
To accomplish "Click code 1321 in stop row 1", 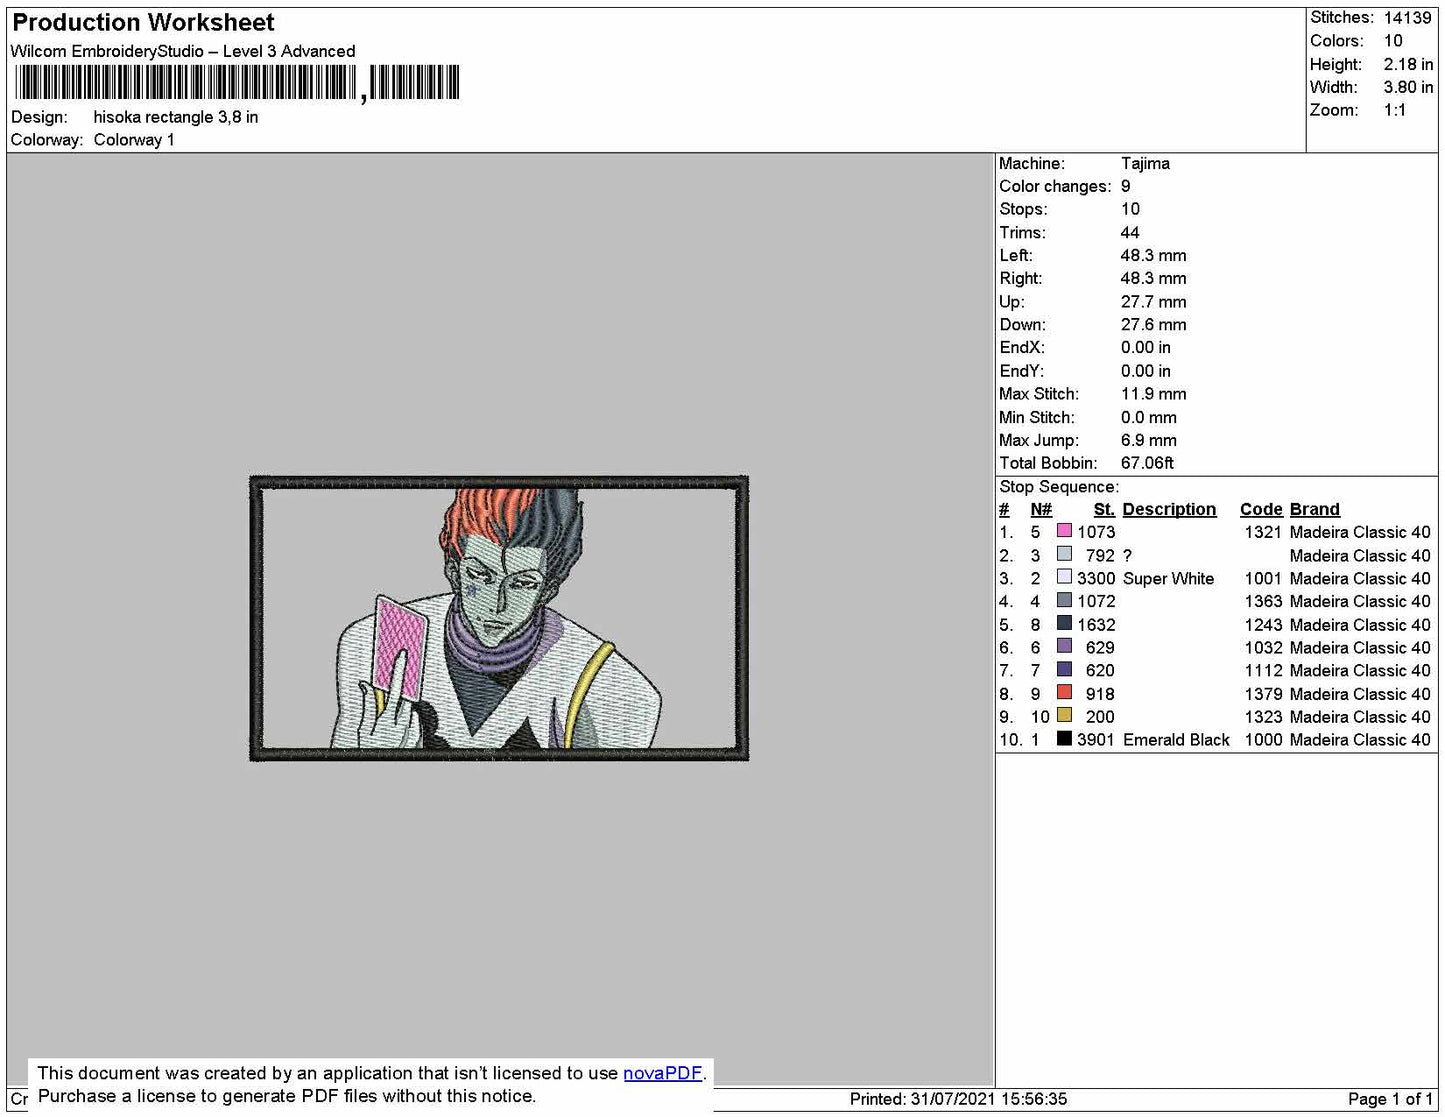I will coord(1263,532).
